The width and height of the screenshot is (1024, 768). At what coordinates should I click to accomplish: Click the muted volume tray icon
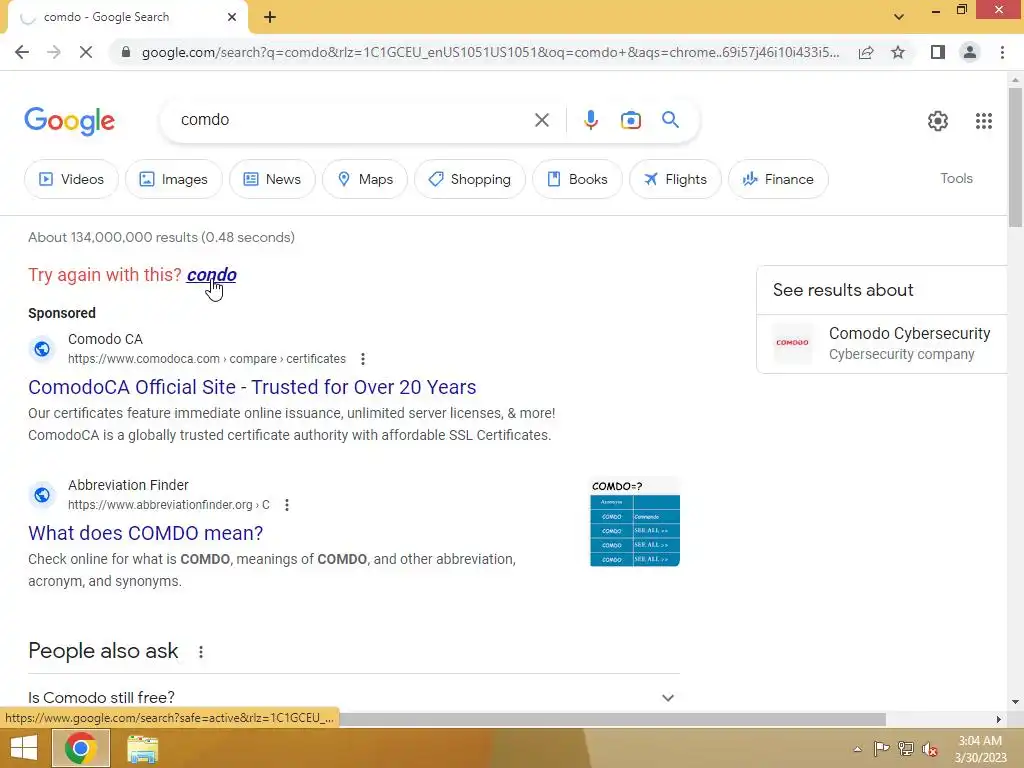(929, 749)
